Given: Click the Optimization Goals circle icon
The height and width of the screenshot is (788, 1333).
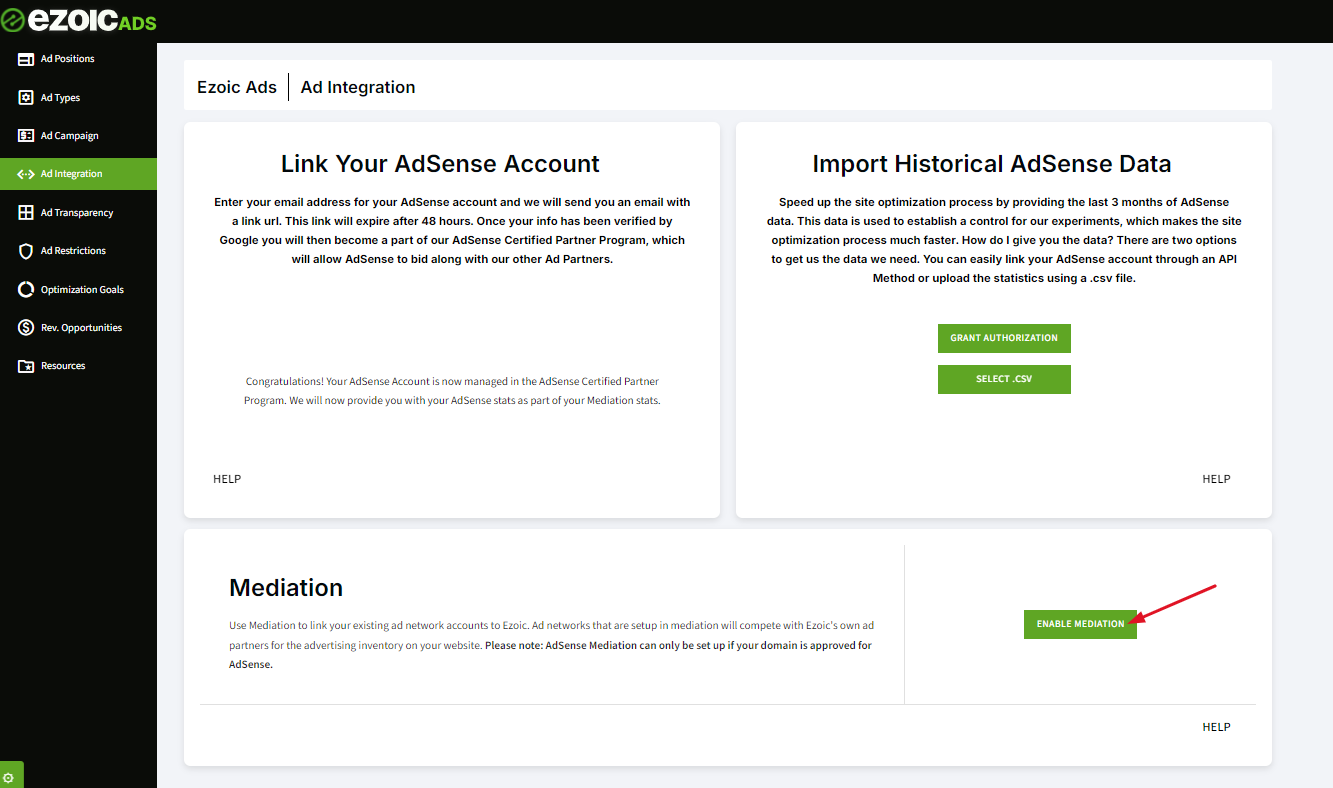Looking at the screenshot, I should pyautogui.click(x=26, y=290).
